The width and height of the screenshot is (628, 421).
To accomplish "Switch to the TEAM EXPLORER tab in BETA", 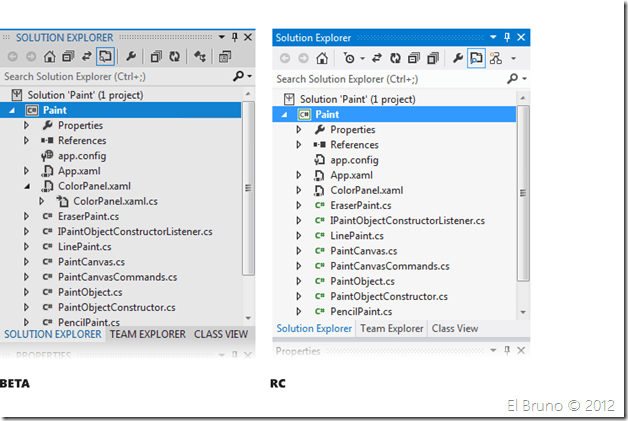I will pyautogui.click(x=147, y=334).
